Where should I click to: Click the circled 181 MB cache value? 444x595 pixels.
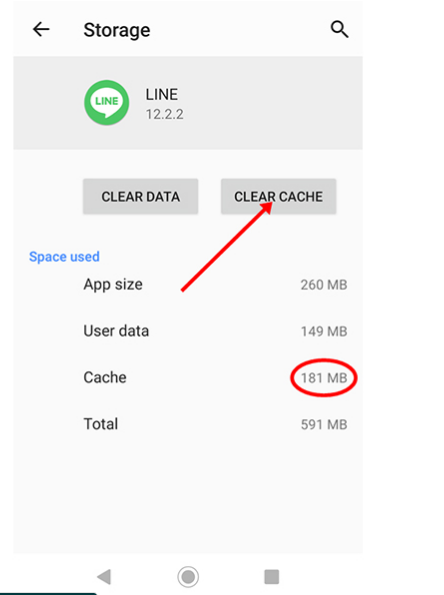pyautogui.click(x=324, y=378)
